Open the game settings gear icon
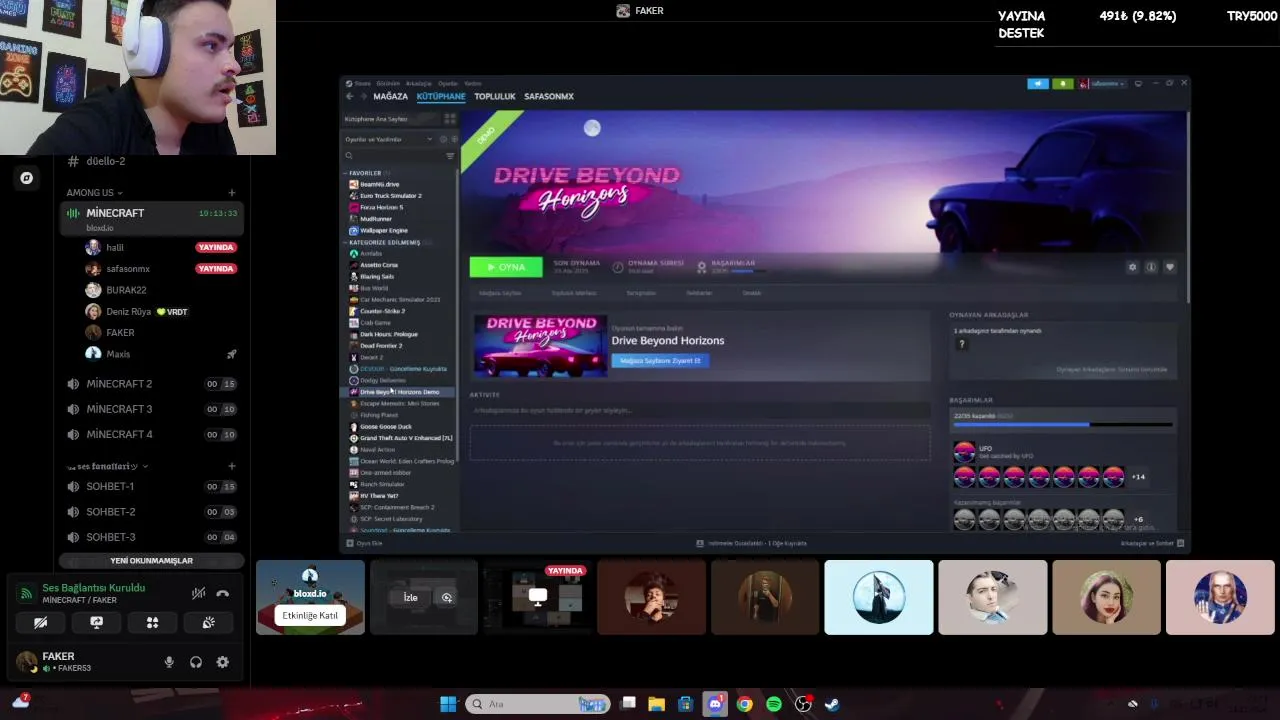1280x720 pixels. click(1132, 267)
